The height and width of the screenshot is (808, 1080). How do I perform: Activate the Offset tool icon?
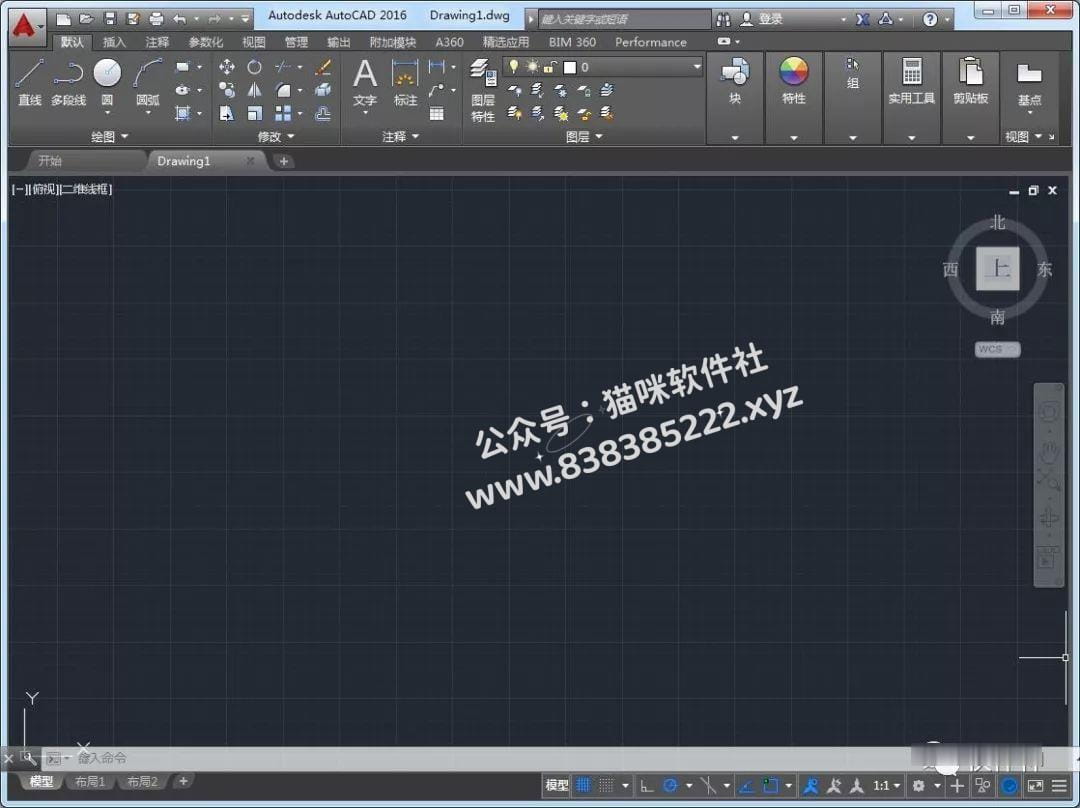pyautogui.click(x=322, y=114)
